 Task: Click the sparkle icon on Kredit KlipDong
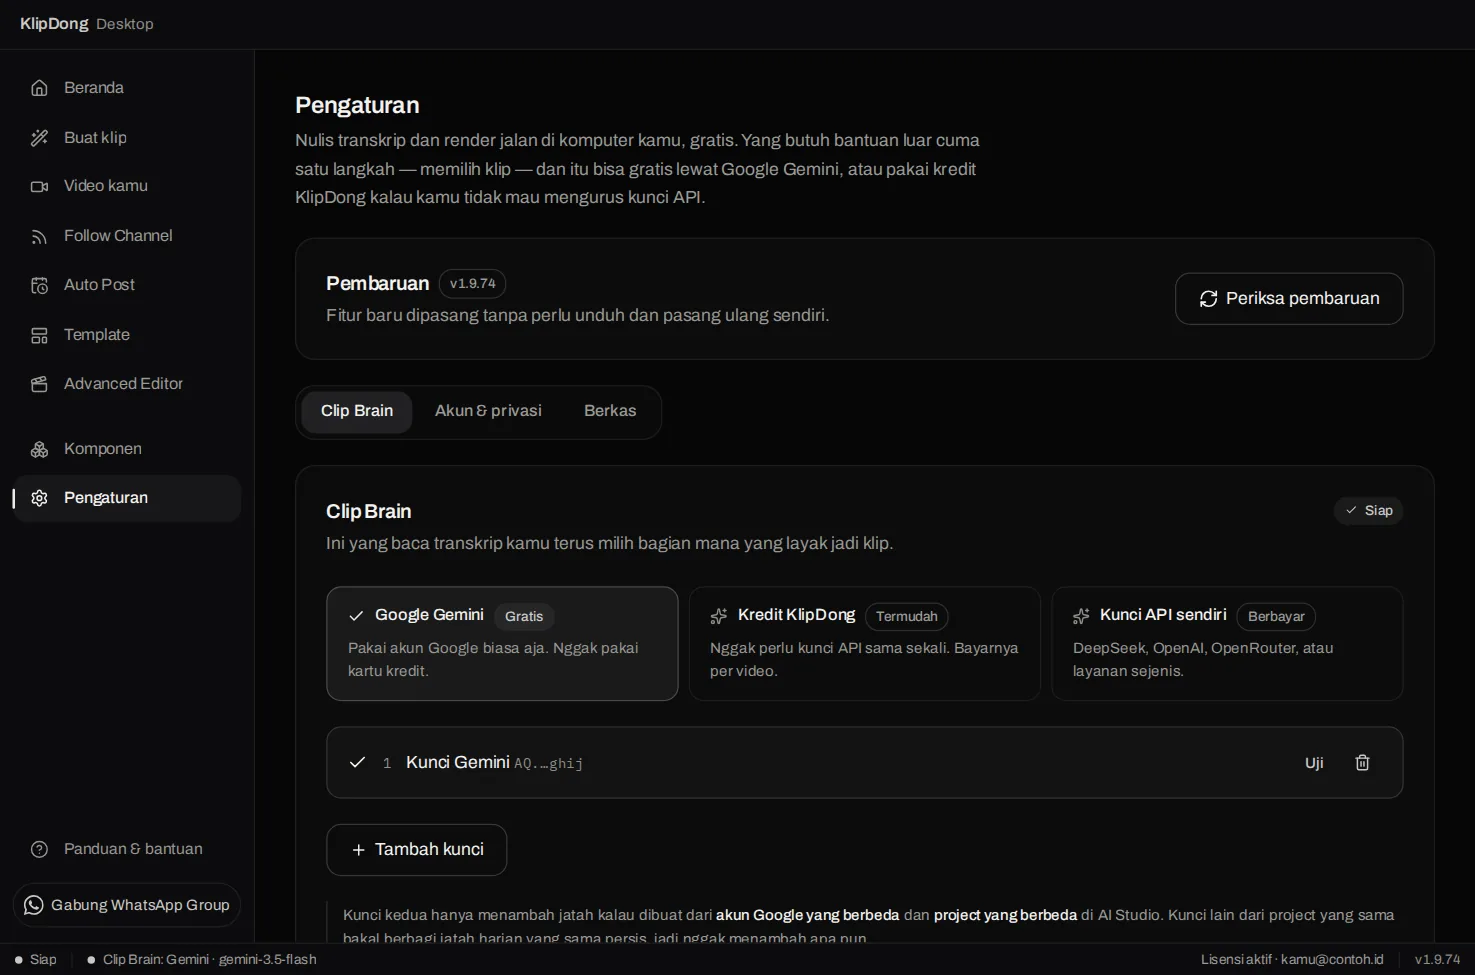pyautogui.click(x=718, y=616)
